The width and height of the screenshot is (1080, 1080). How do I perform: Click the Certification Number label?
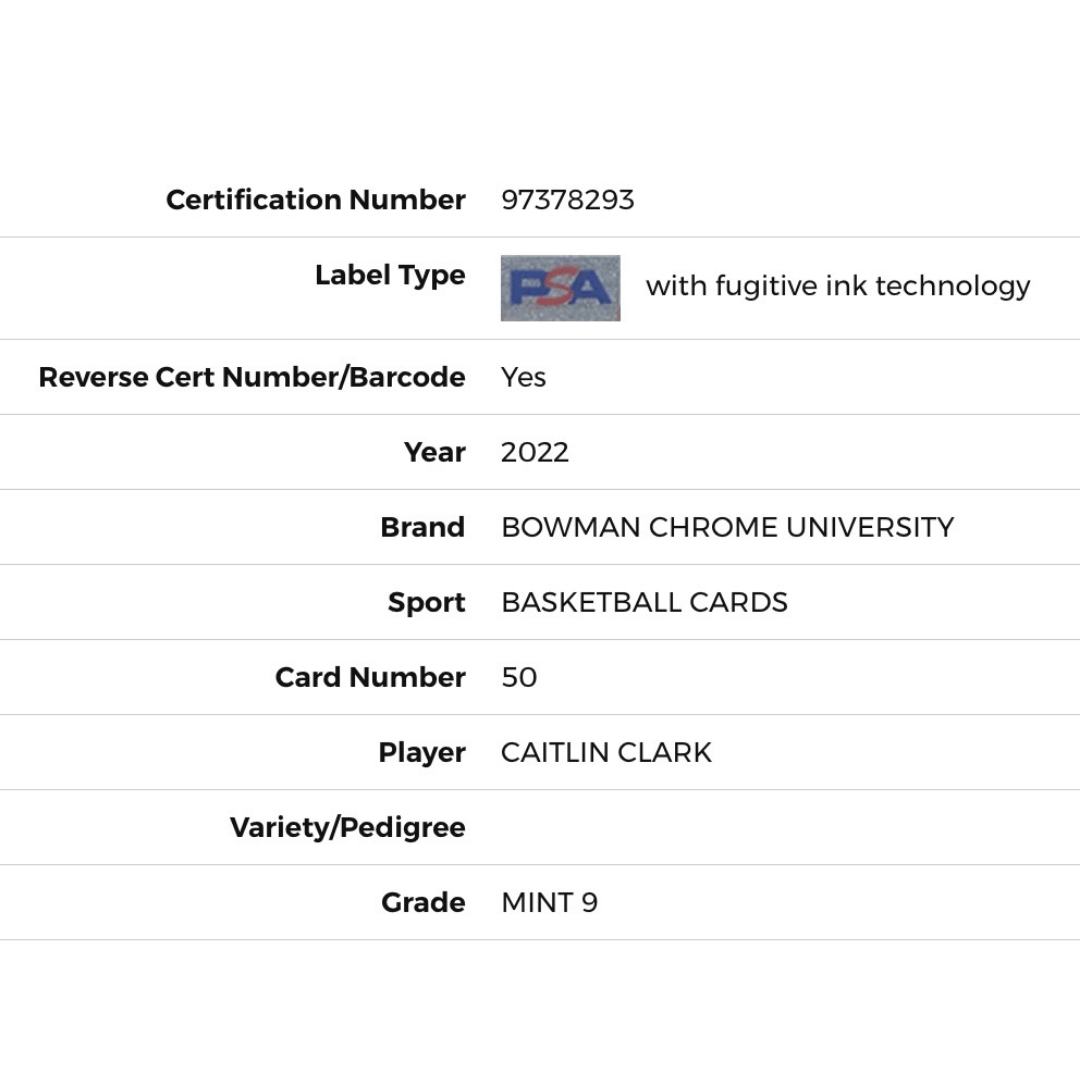315,200
